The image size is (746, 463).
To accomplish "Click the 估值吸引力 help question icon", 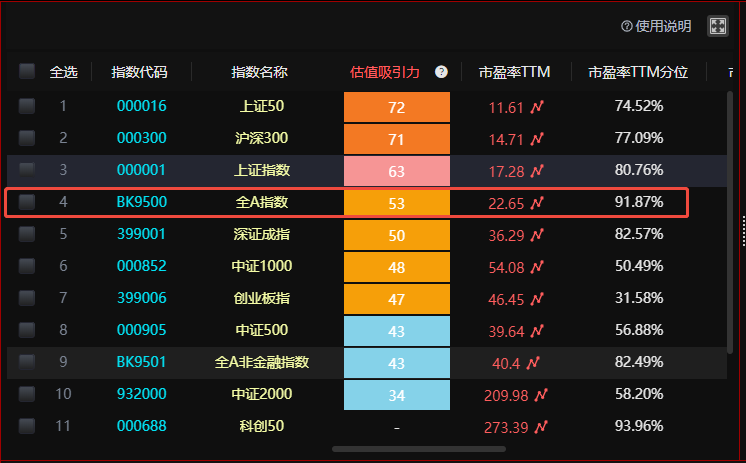I will click(x=441, y=72).
